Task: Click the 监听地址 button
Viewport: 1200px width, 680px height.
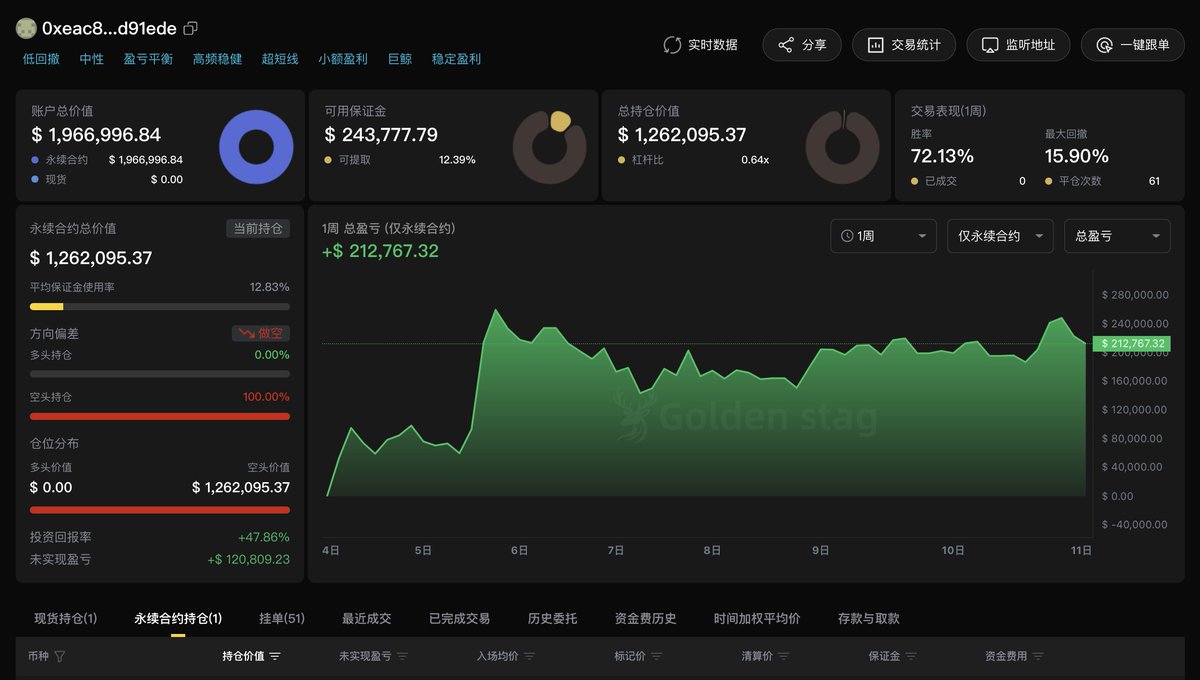Action: [1018, 45]
